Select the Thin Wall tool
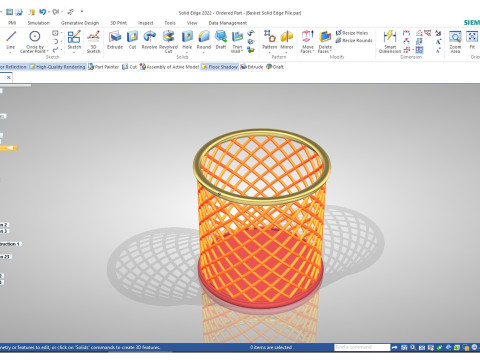The width and height of the screenshot is (480, 360). point(237,41)
